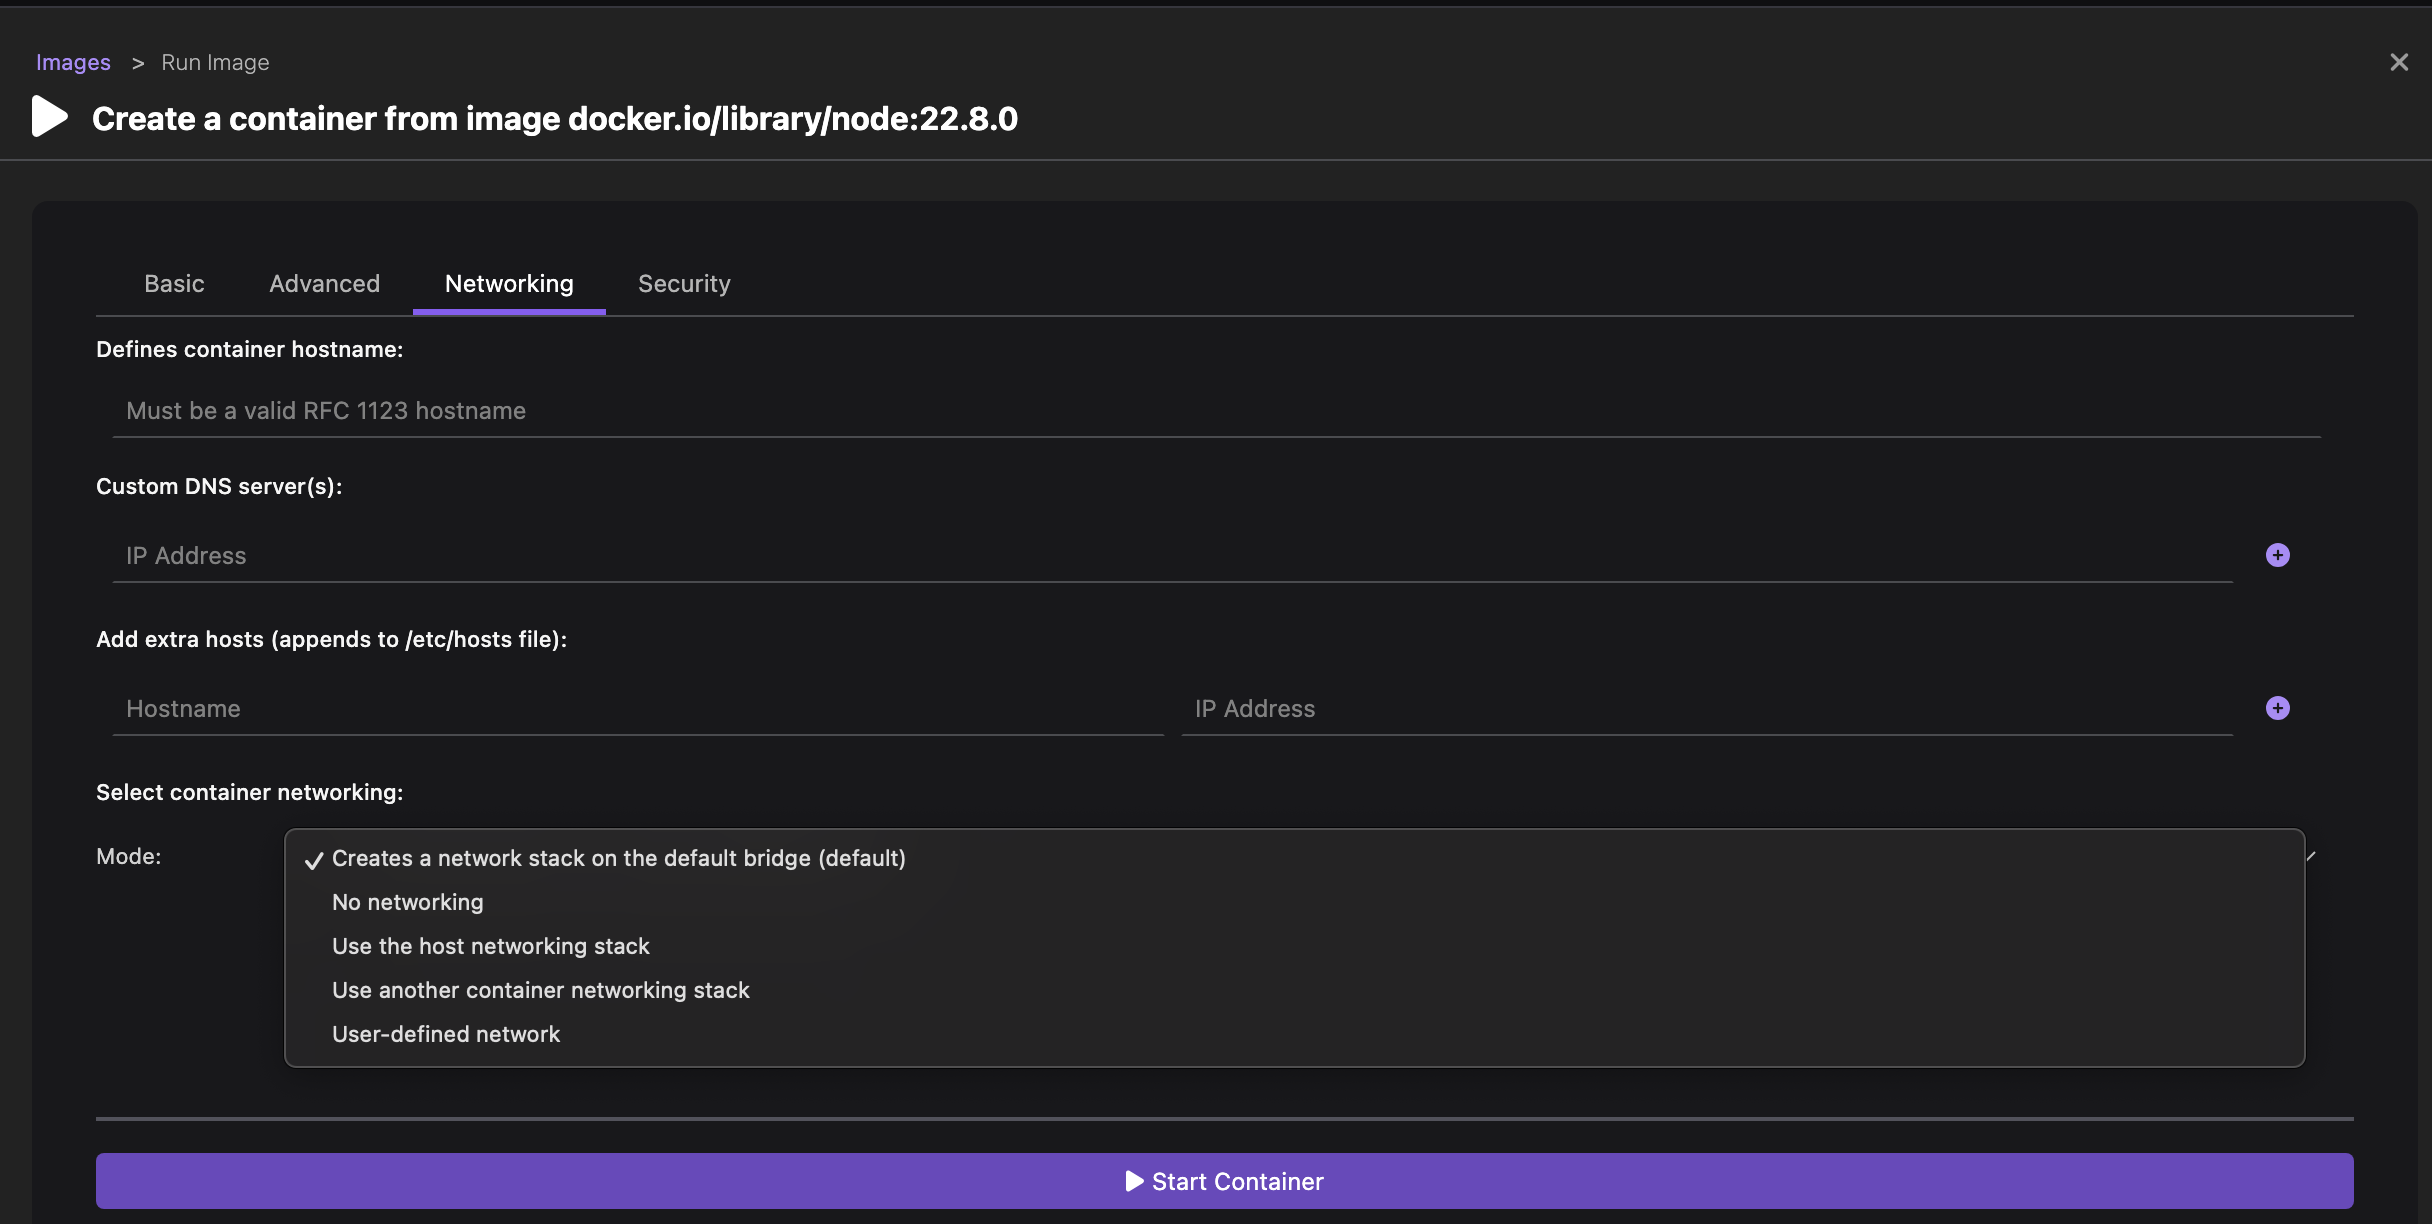2432x1224 pixels.
Task: Click the plus icon to add extra host
Action: [x=2277, y=708]
